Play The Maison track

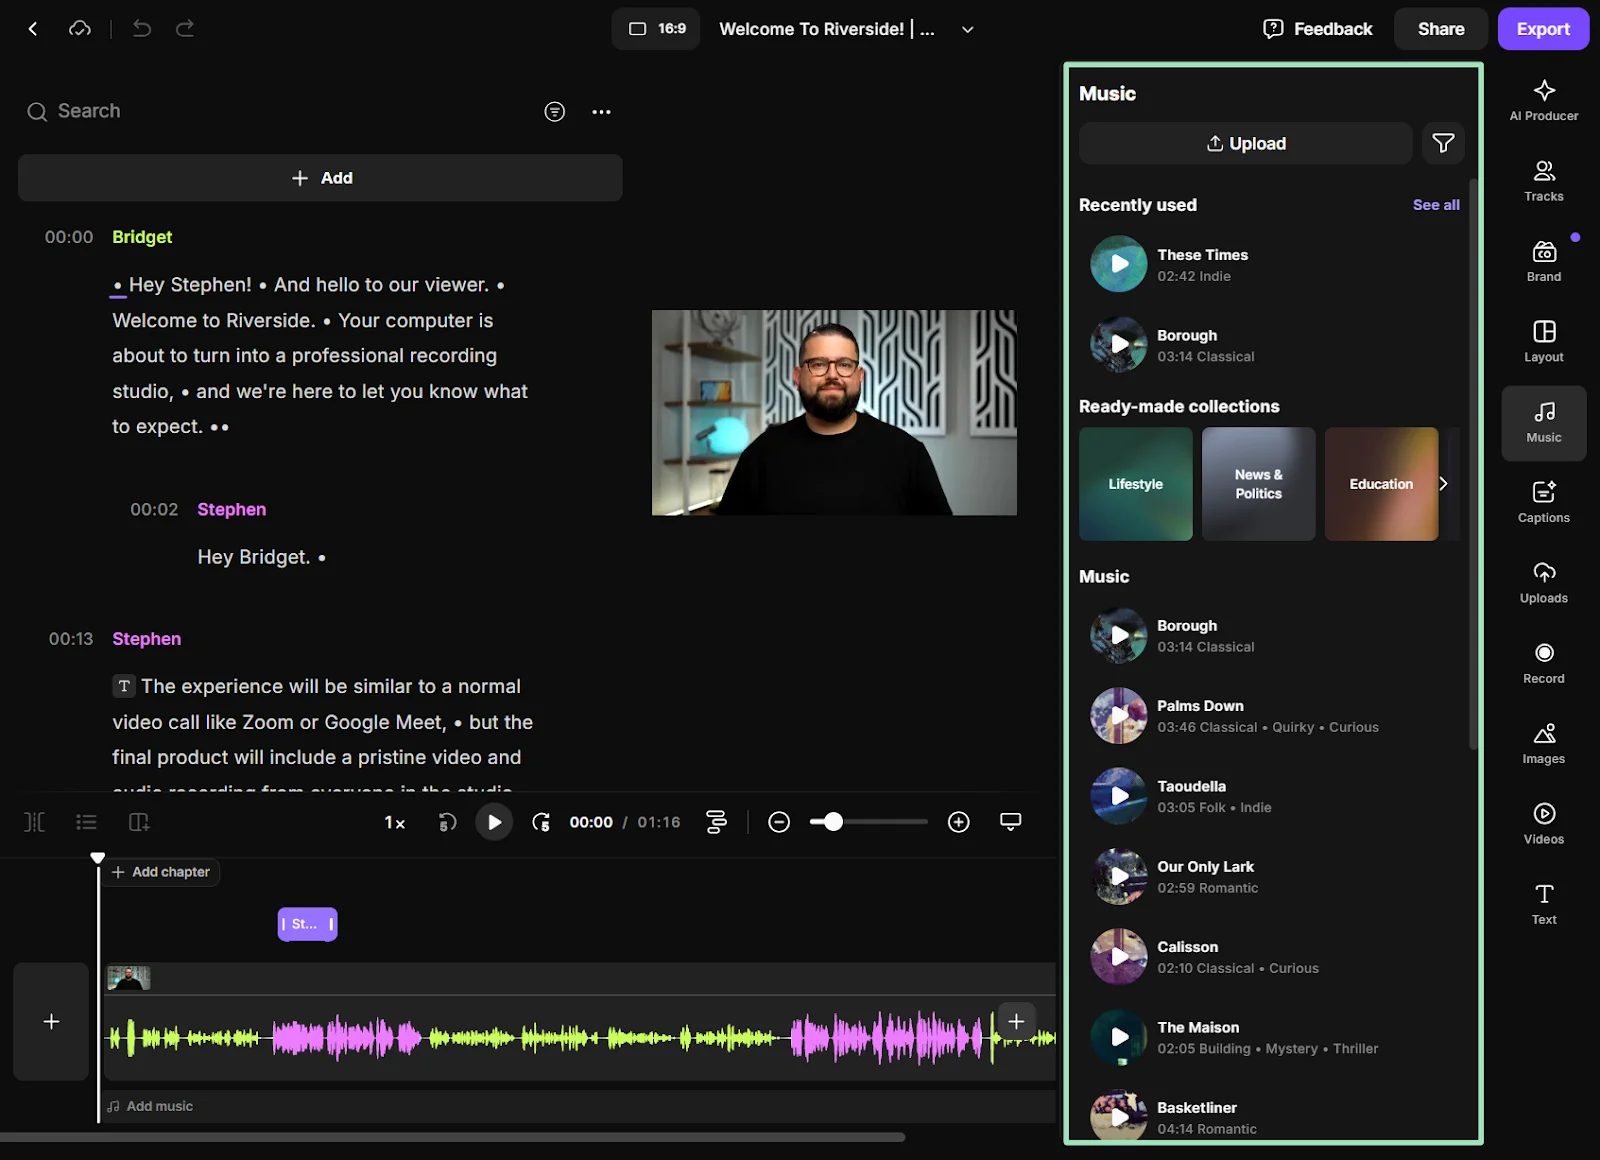coord(1119,1037)
